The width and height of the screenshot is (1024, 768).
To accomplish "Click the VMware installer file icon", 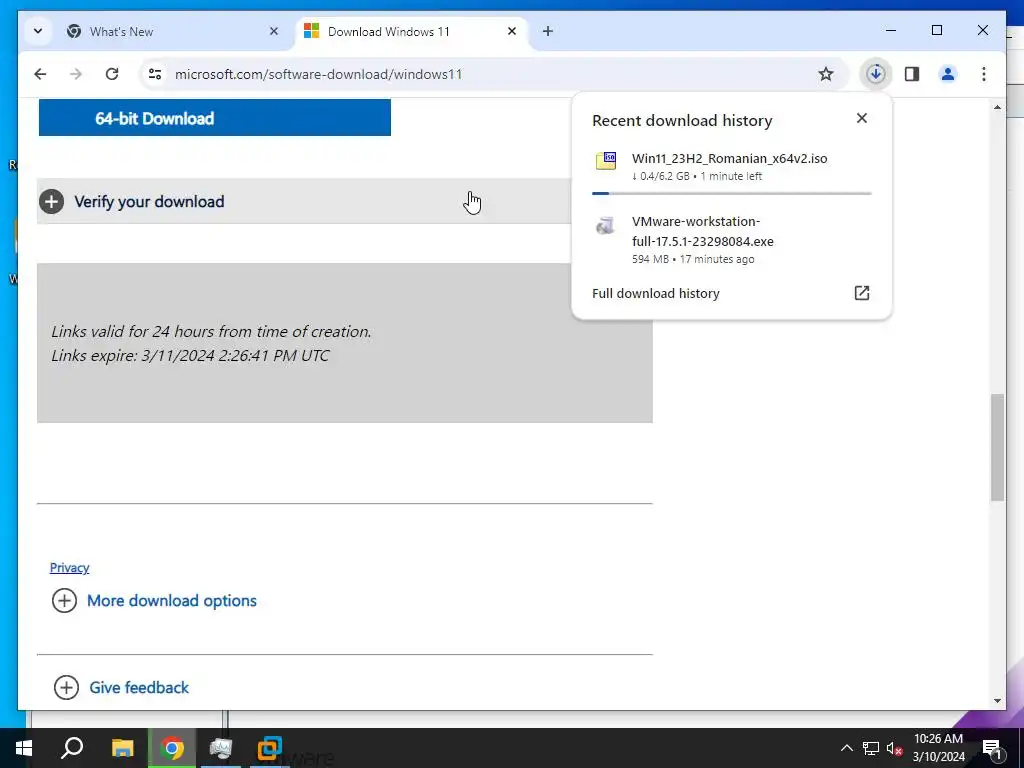I will (605, 225).
